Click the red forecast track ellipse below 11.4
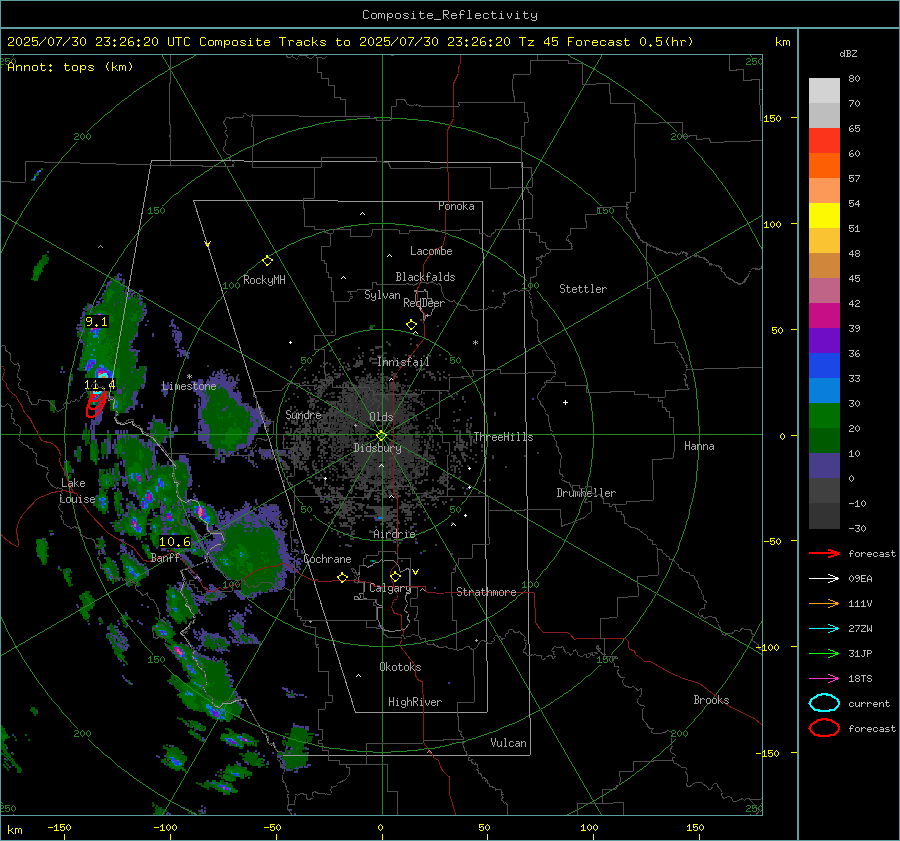This screenshot has width=900, height=841. (95, 404)
